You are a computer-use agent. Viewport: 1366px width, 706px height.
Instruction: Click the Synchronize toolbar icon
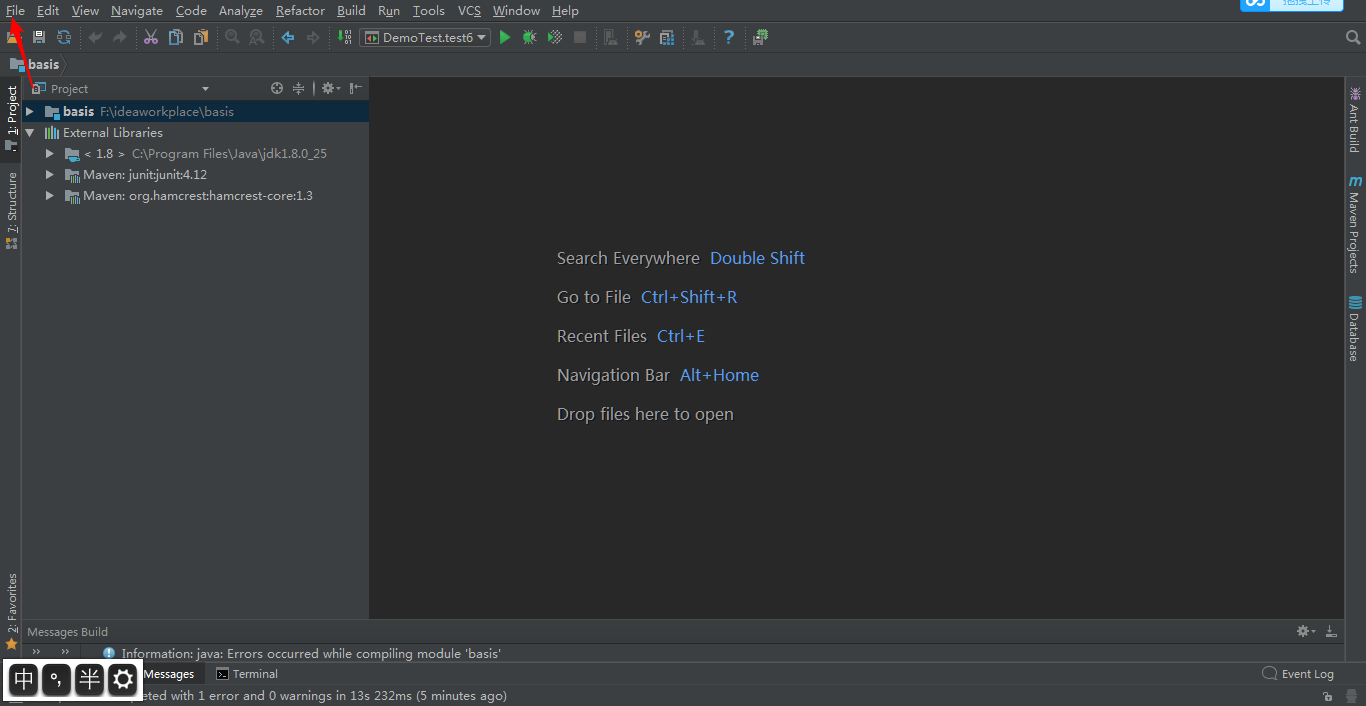click(x=64, y=37)
